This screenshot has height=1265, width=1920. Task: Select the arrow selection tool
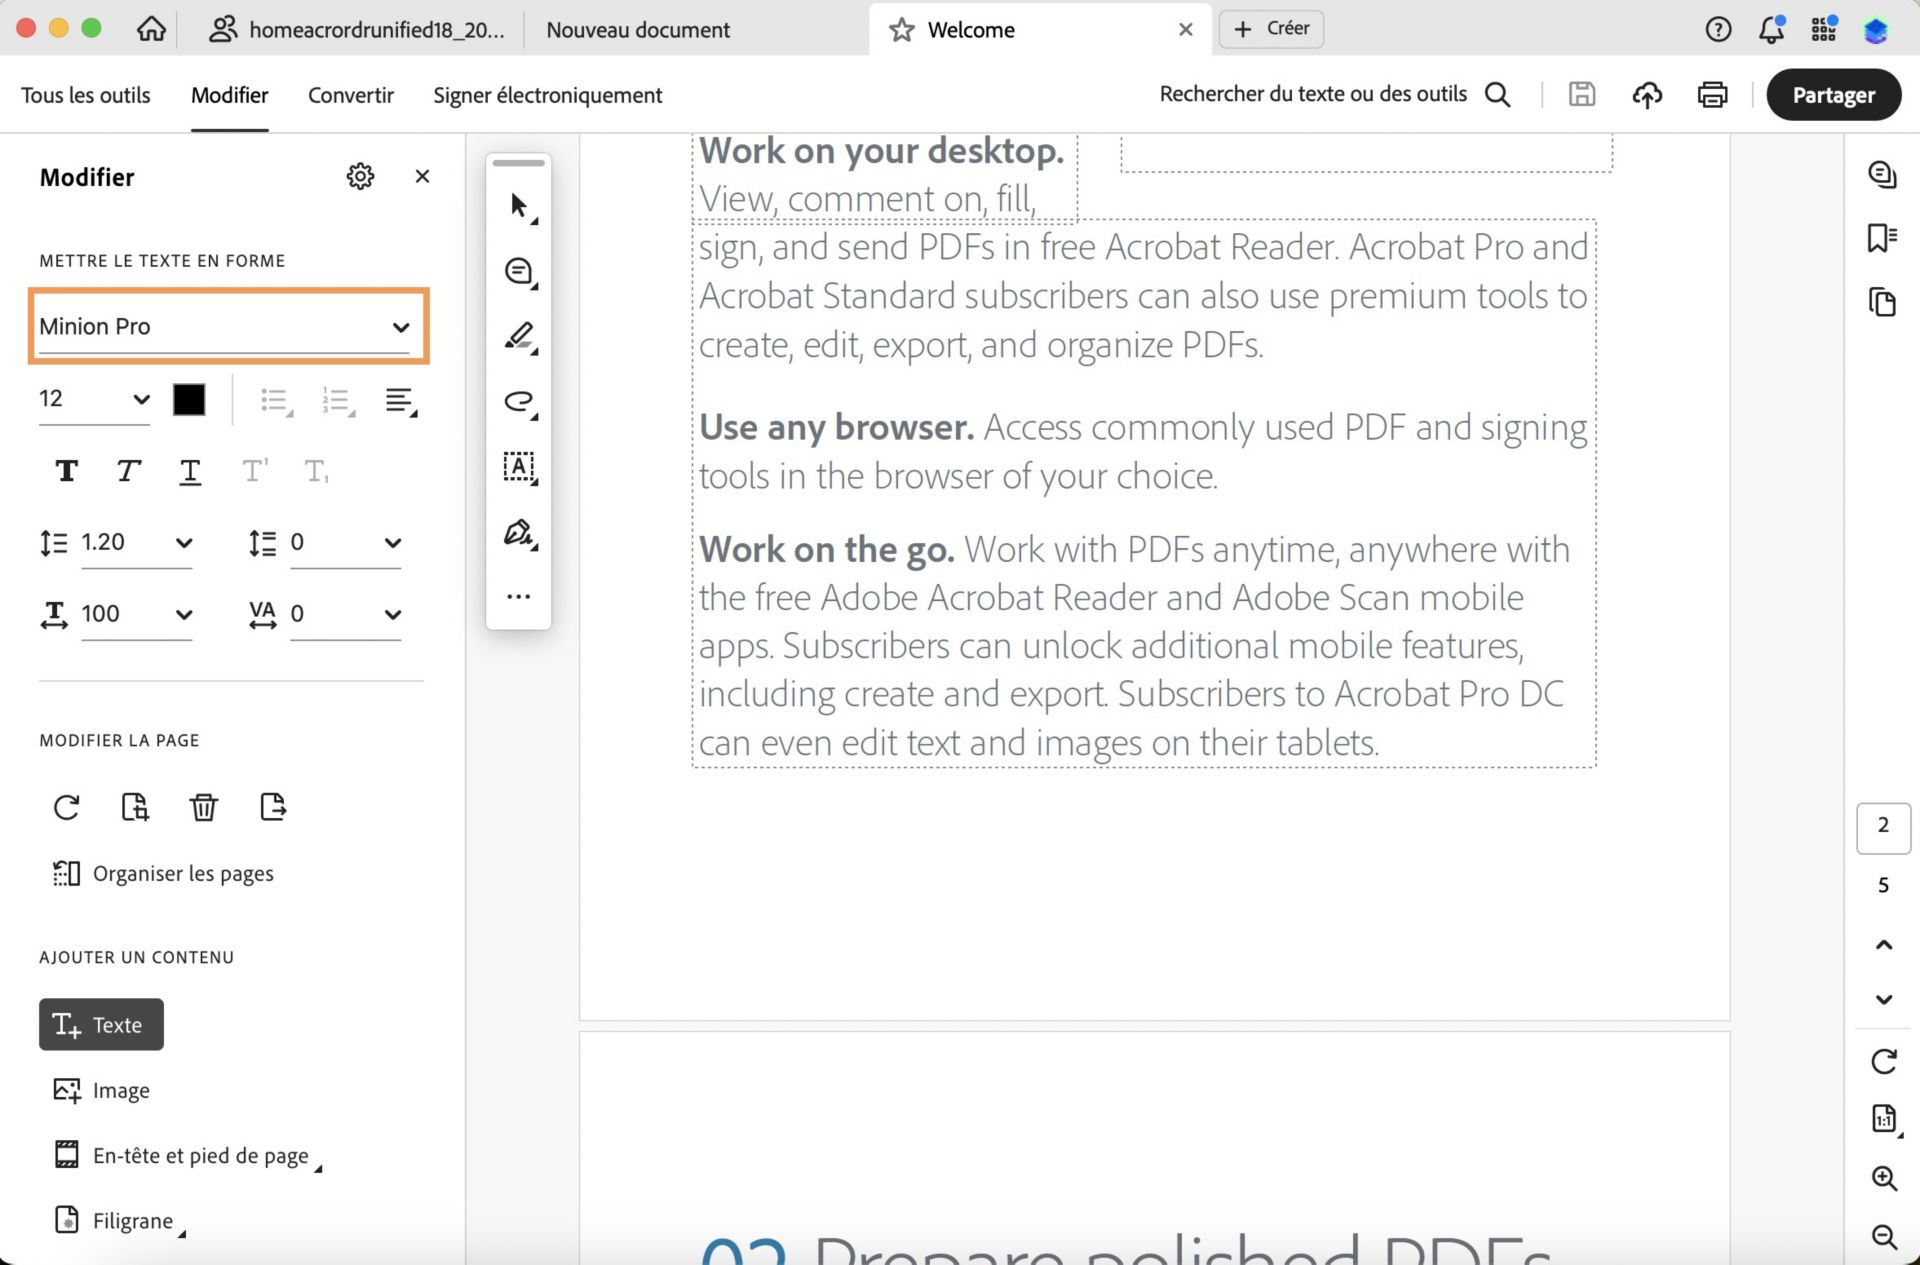518,206
